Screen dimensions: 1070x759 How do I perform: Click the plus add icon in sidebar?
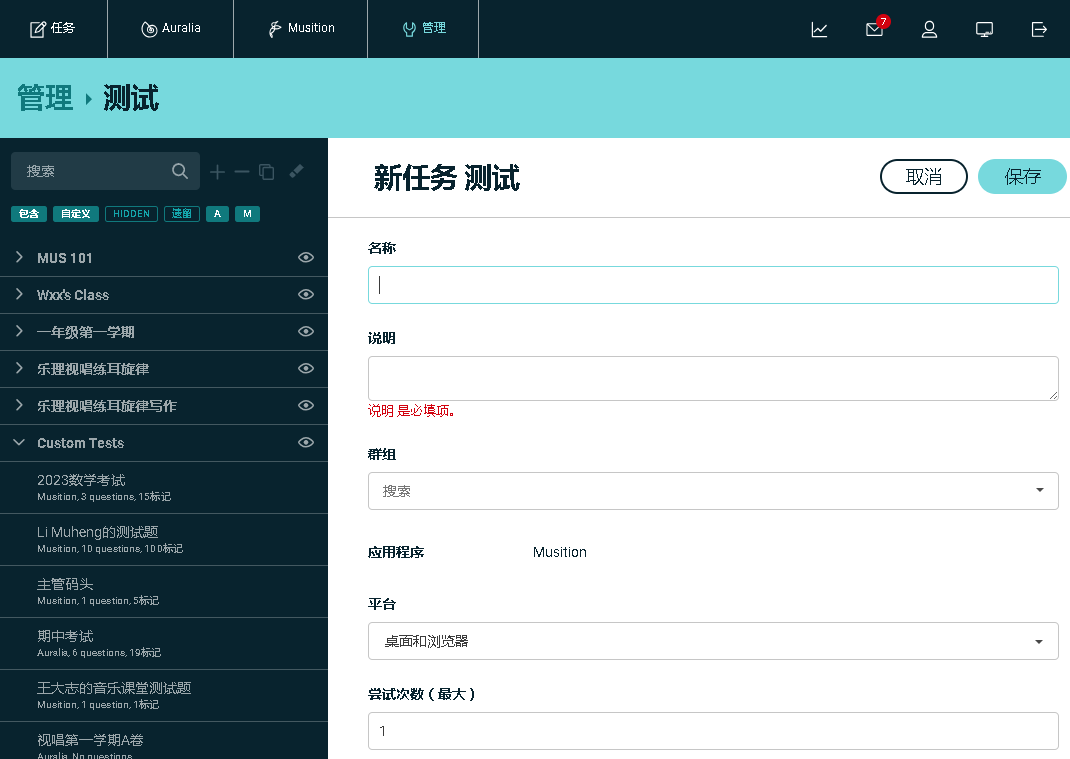coord(217,172)
